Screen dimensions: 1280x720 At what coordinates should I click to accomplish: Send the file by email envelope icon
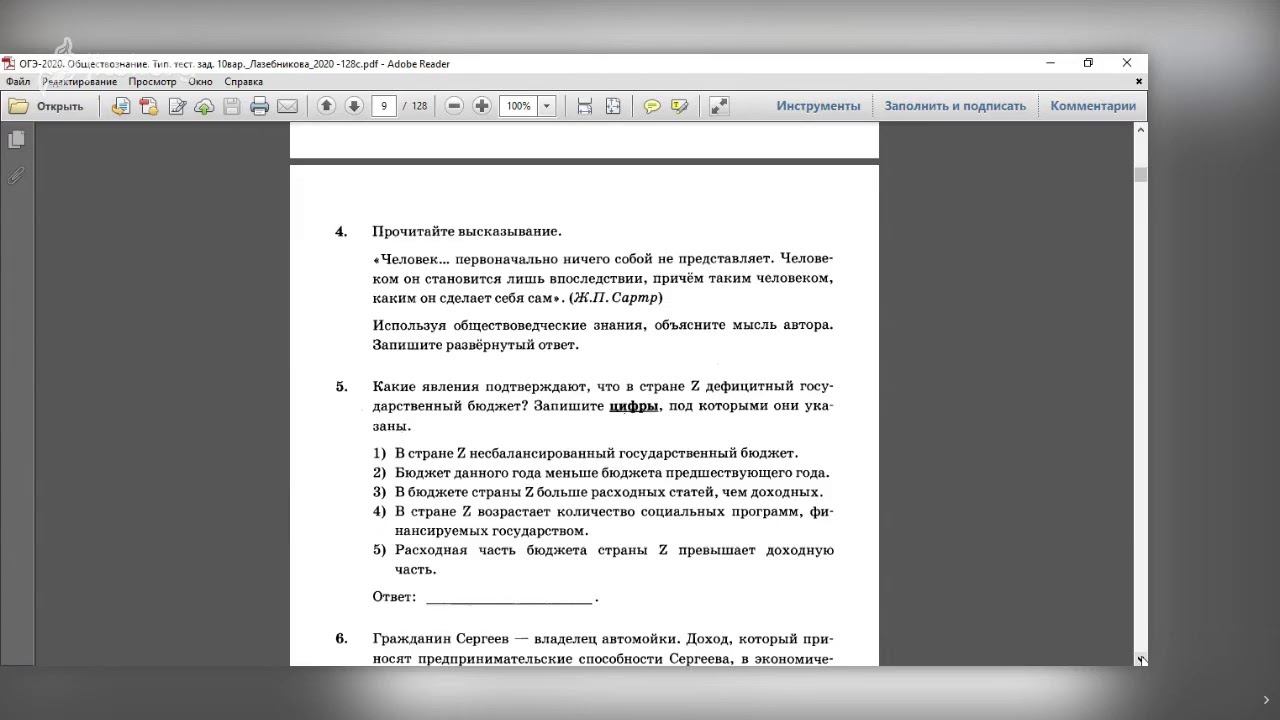[x=287, y=106]
